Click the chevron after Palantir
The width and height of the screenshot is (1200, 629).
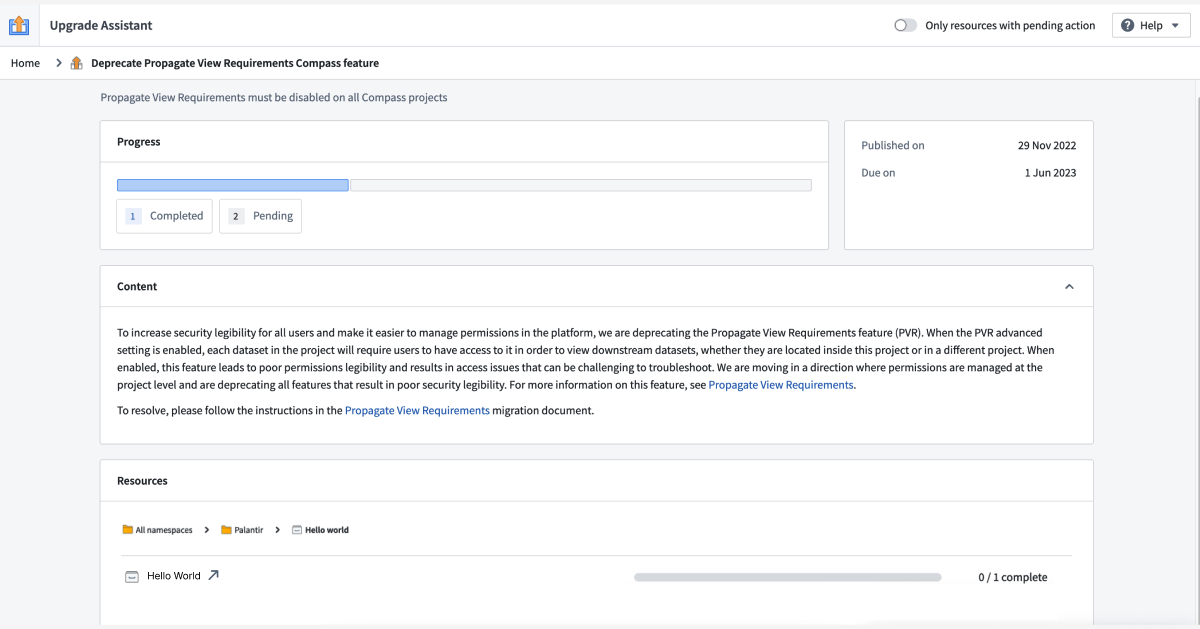(x=277, y=530)
